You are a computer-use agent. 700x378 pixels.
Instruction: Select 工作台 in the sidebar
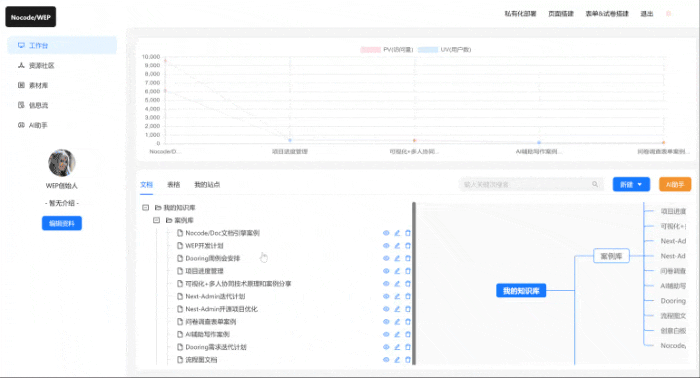pos(62,46)
